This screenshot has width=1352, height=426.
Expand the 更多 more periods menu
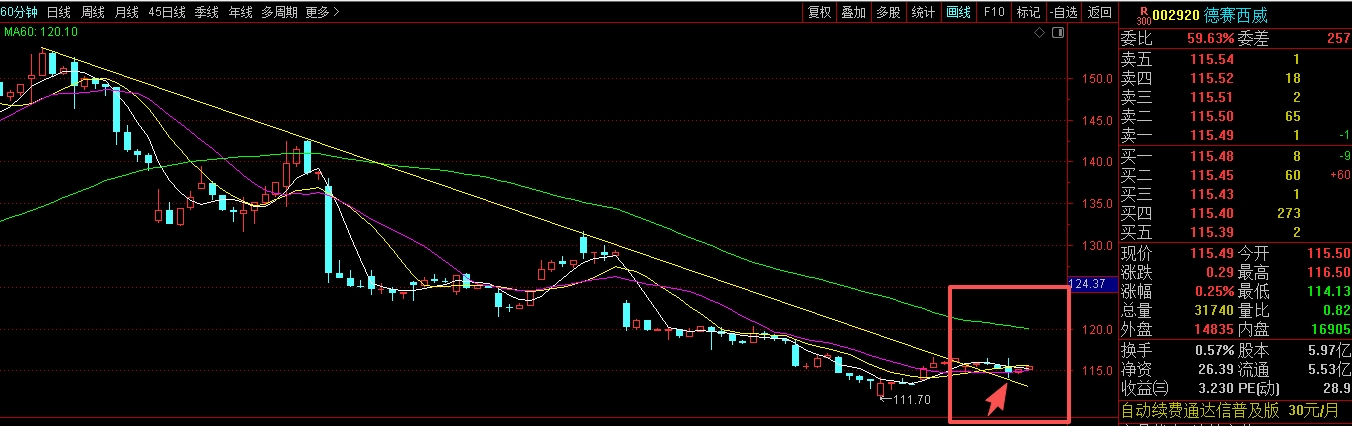point(321,12)
